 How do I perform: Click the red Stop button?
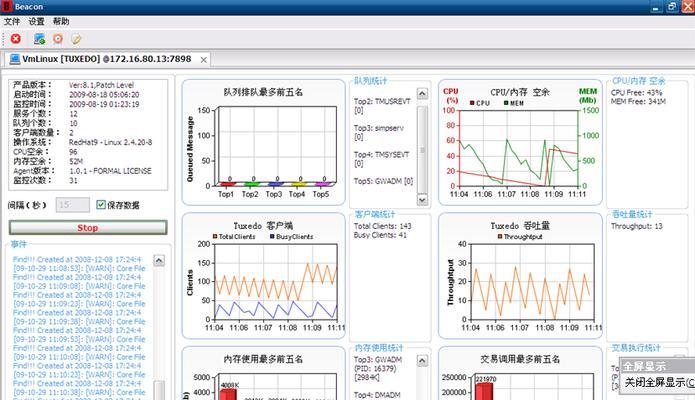pos(88,227)
